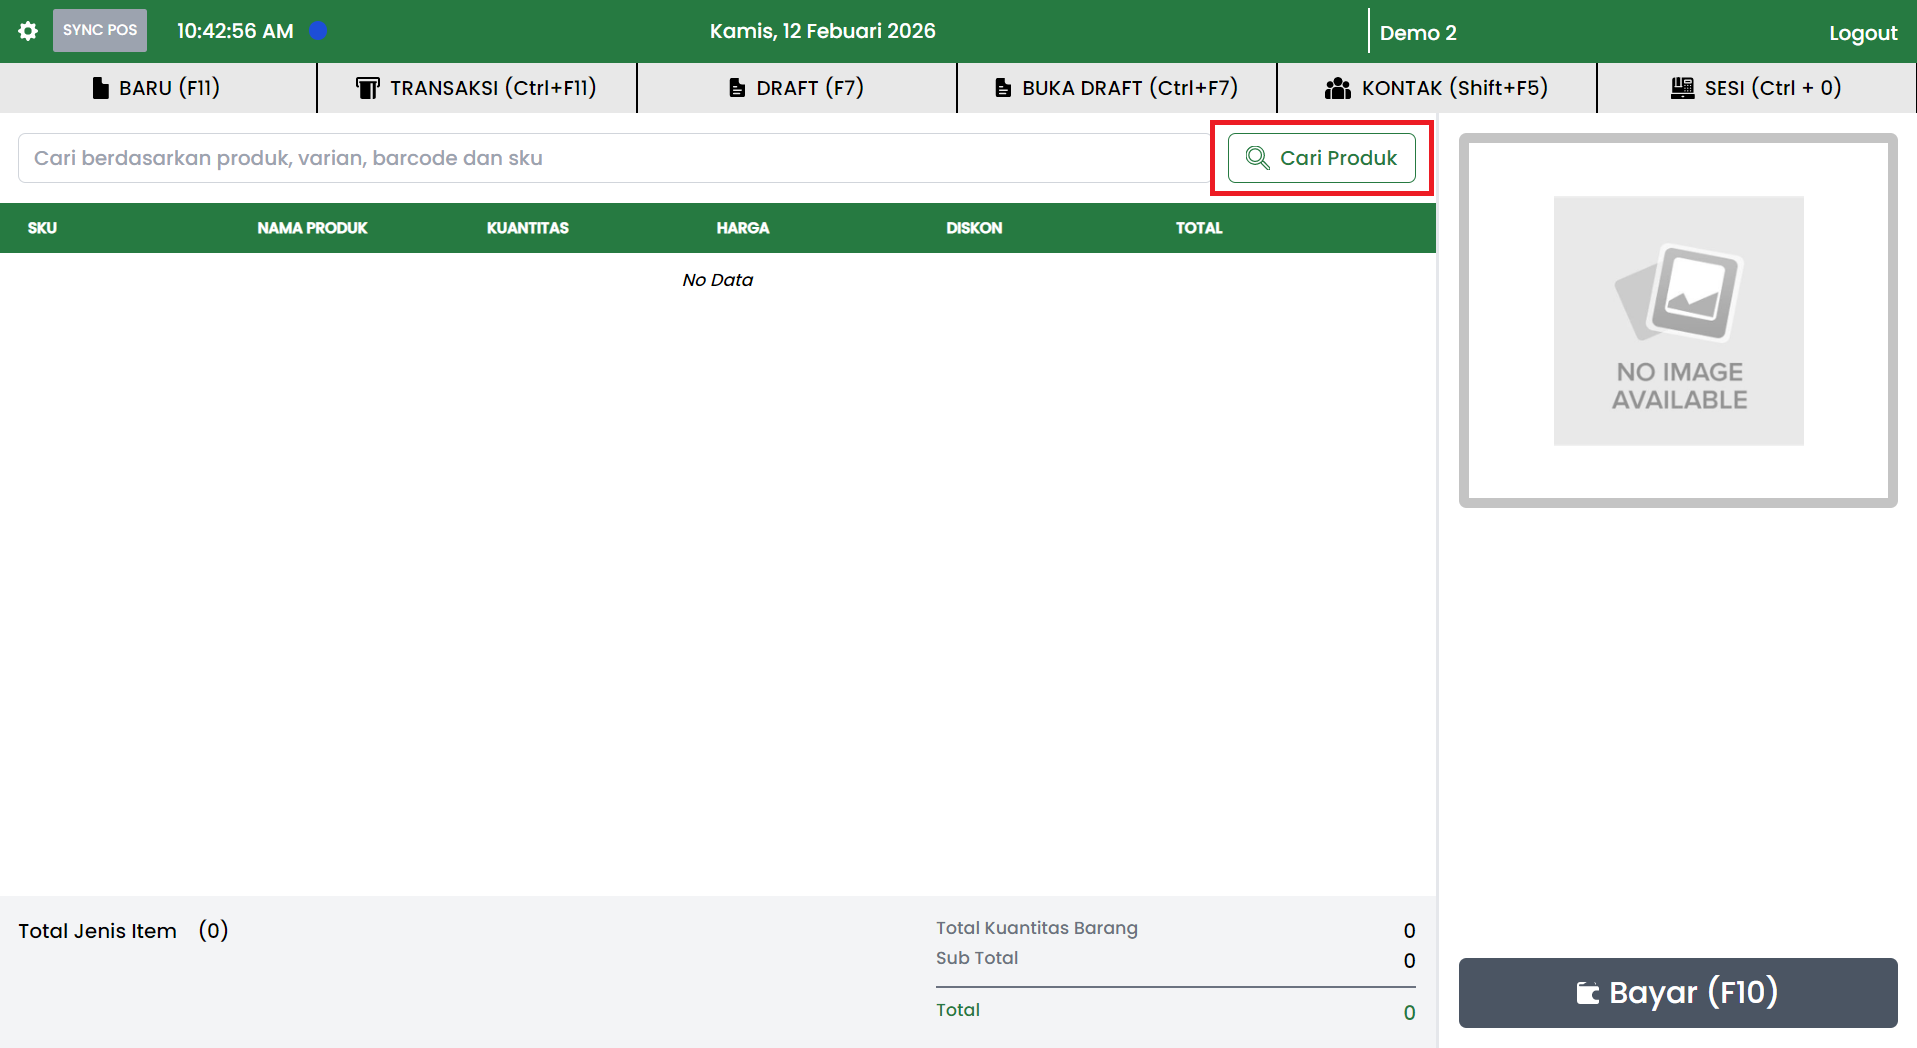Click the NAMA PRODUK column header
The height and width of the screenshot is (1048, 1917).
pos(312,228)
